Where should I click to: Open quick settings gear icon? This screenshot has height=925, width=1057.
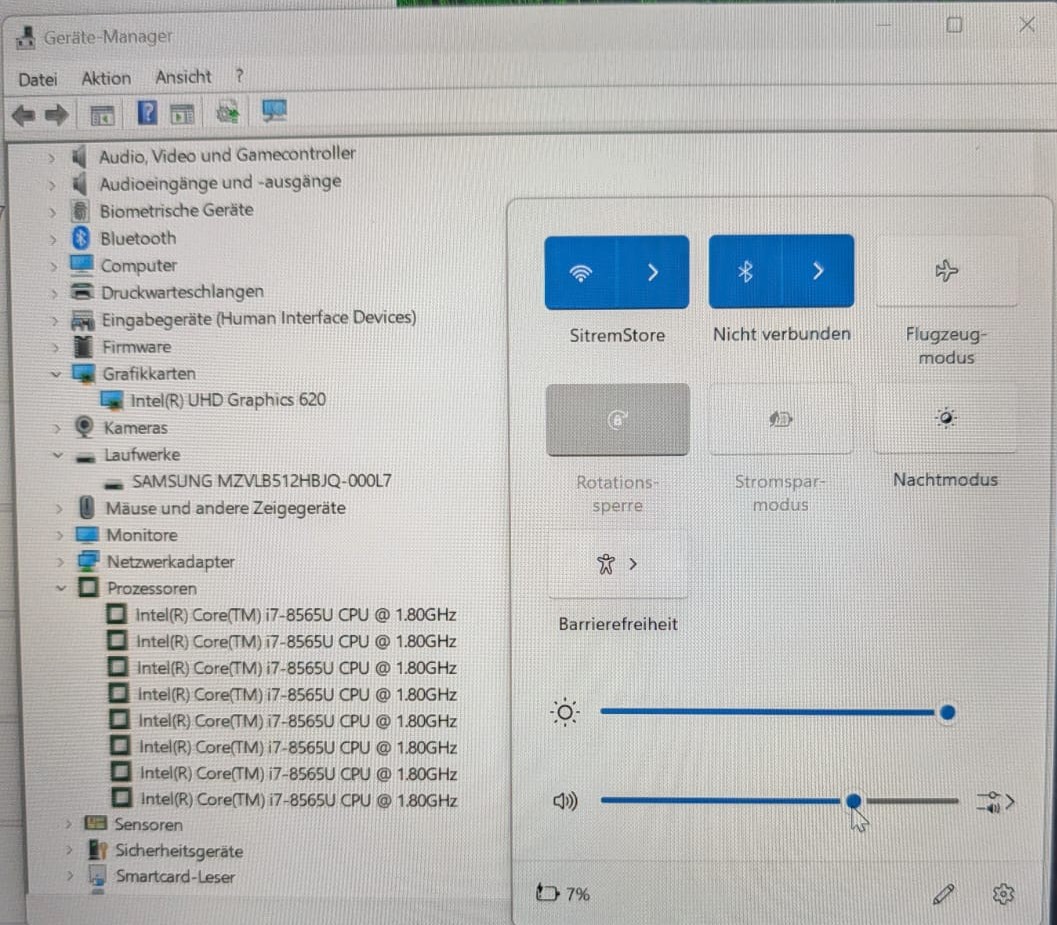1003,894
